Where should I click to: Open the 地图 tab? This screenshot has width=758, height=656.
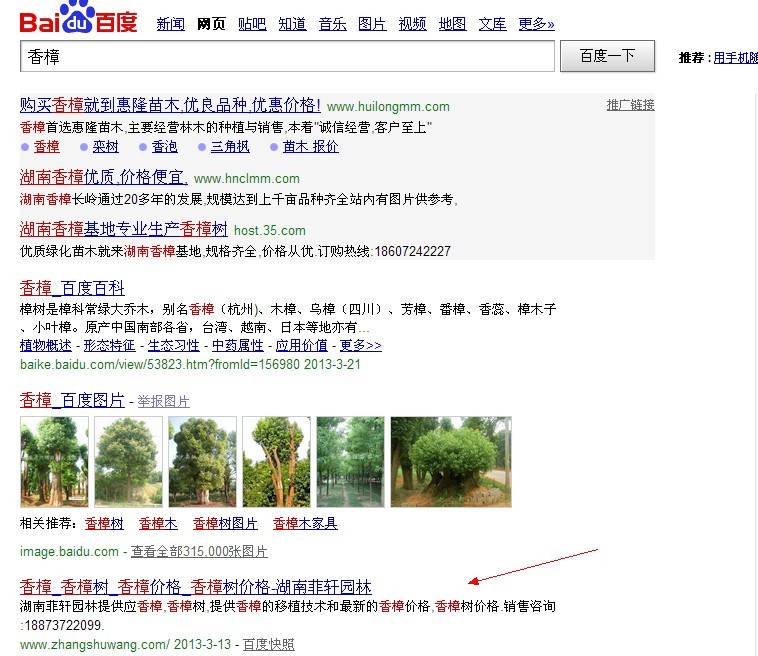point(452,24)
